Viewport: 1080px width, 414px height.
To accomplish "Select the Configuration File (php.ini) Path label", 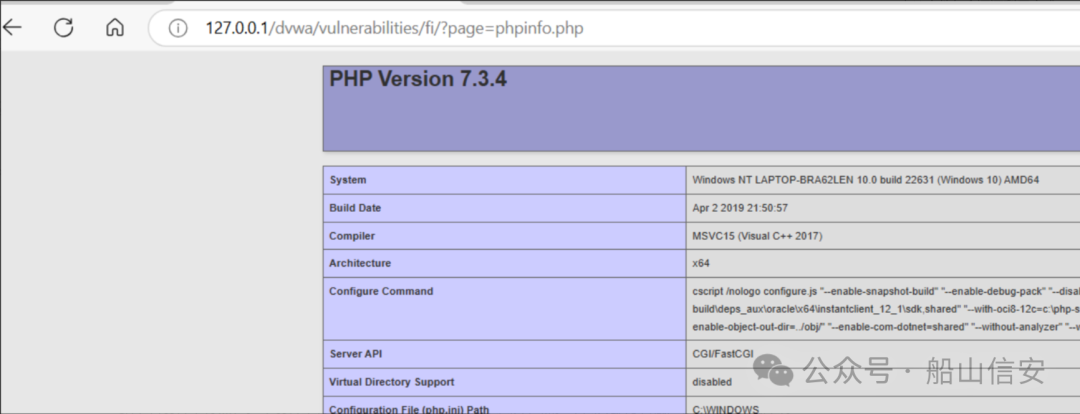I will (x=409, y=409).
